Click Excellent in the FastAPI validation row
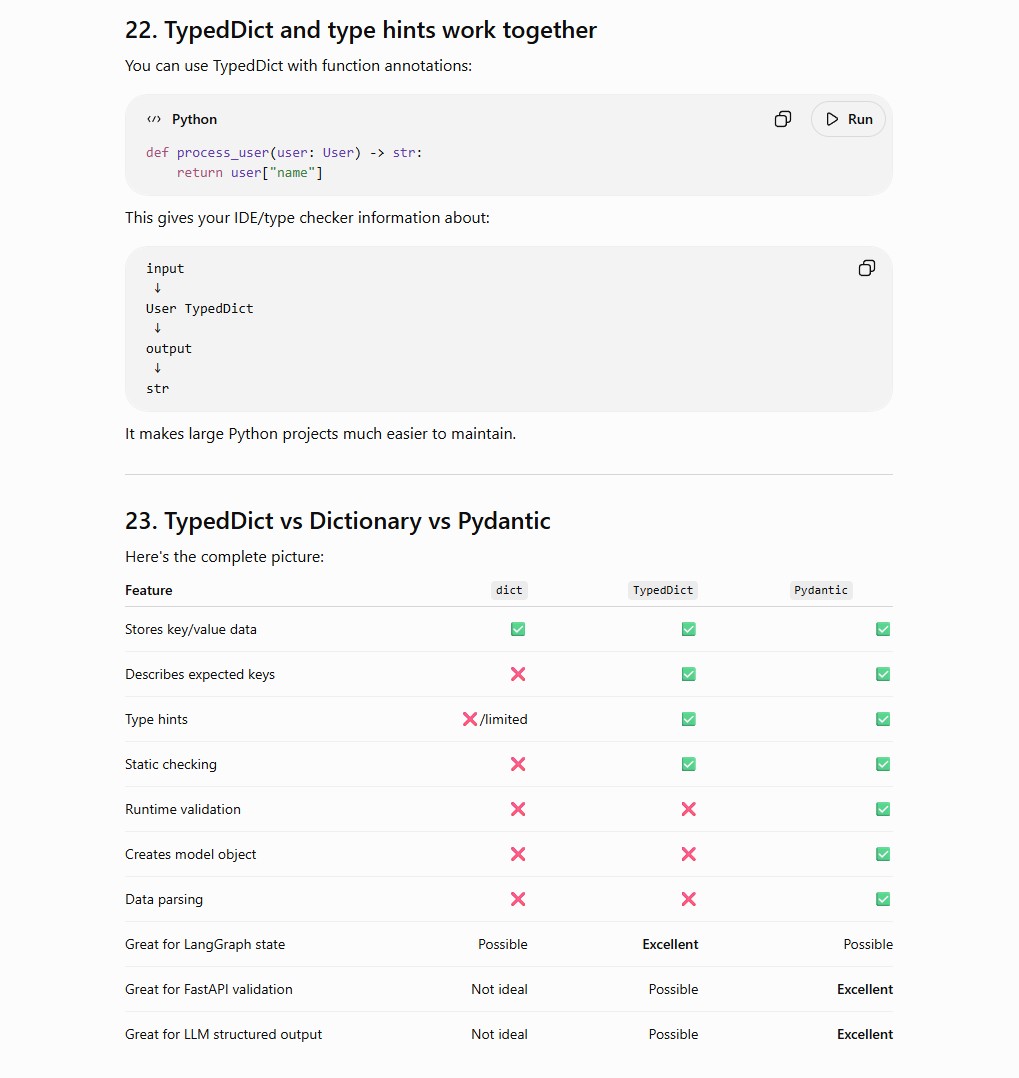The image size is (1019, 1078). point(865,989)
